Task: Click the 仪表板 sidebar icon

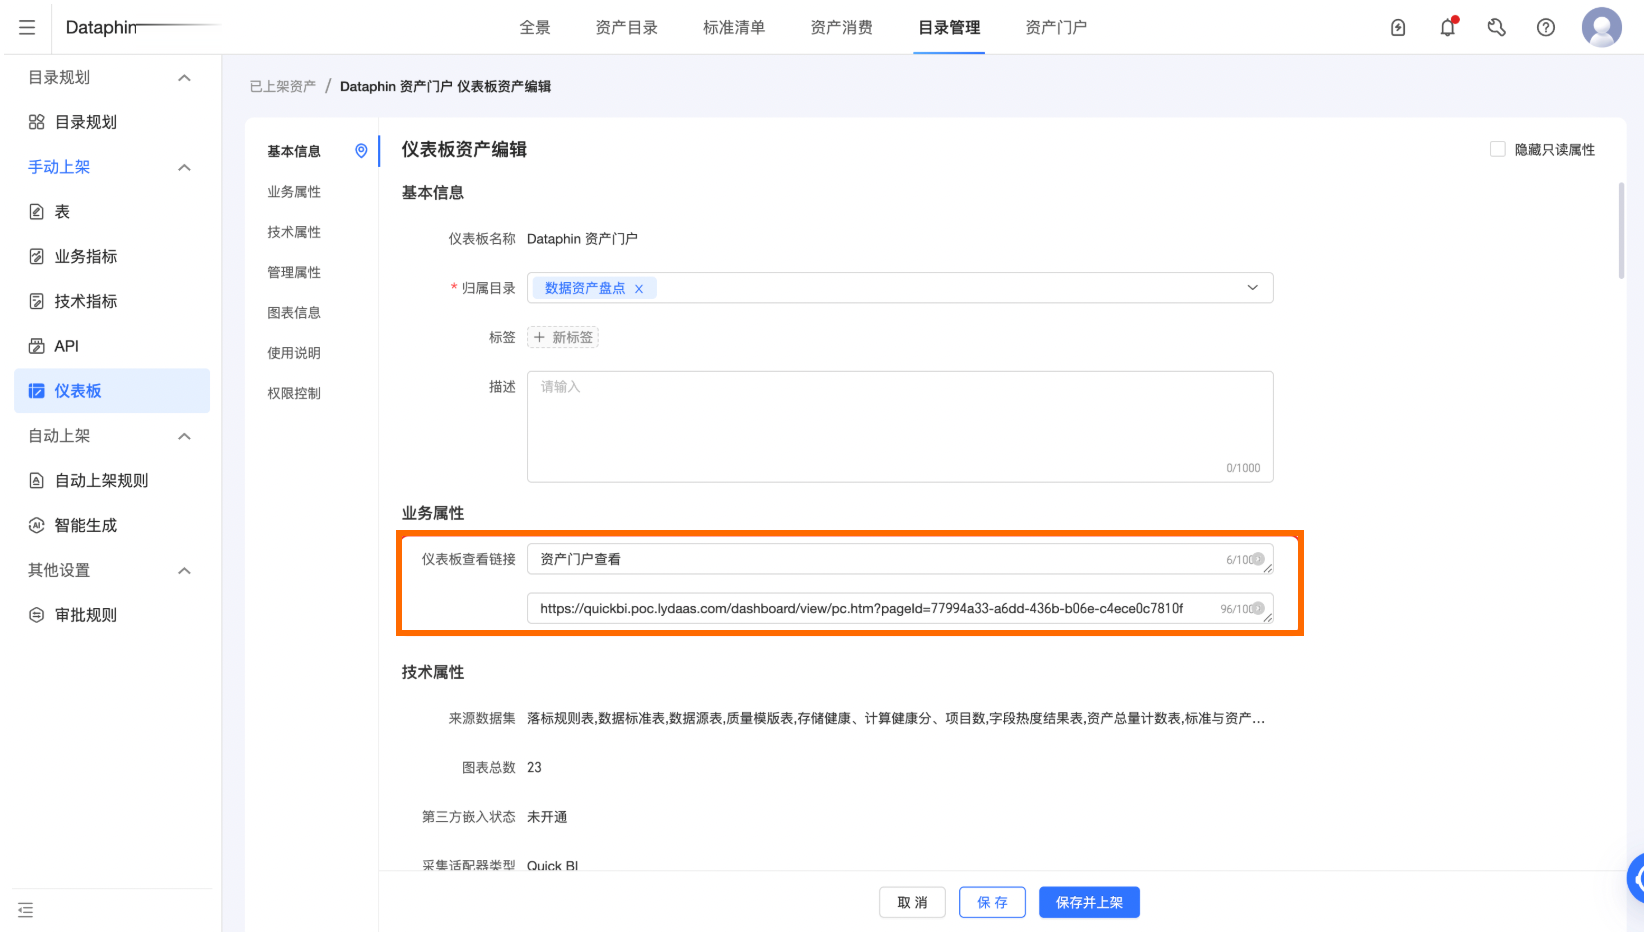Action: [37, 391]
